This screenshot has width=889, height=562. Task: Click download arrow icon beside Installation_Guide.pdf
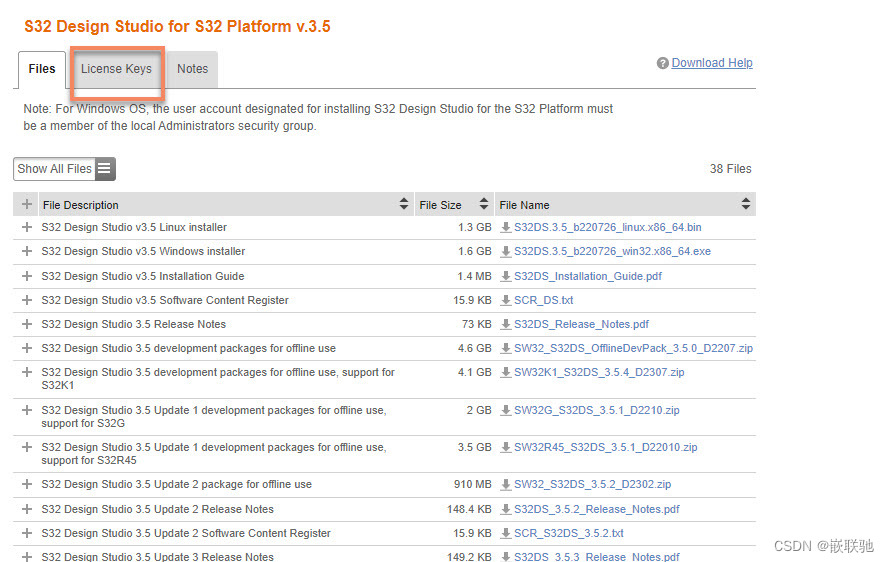506,276
